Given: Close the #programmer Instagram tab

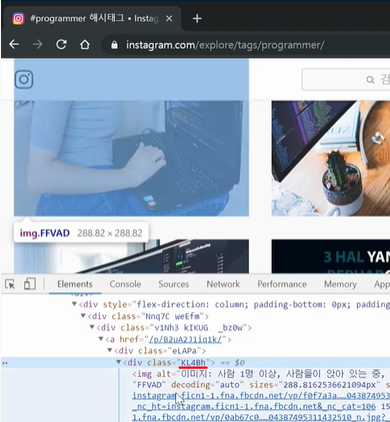Looking at the screenshot, I should point(169,19).
